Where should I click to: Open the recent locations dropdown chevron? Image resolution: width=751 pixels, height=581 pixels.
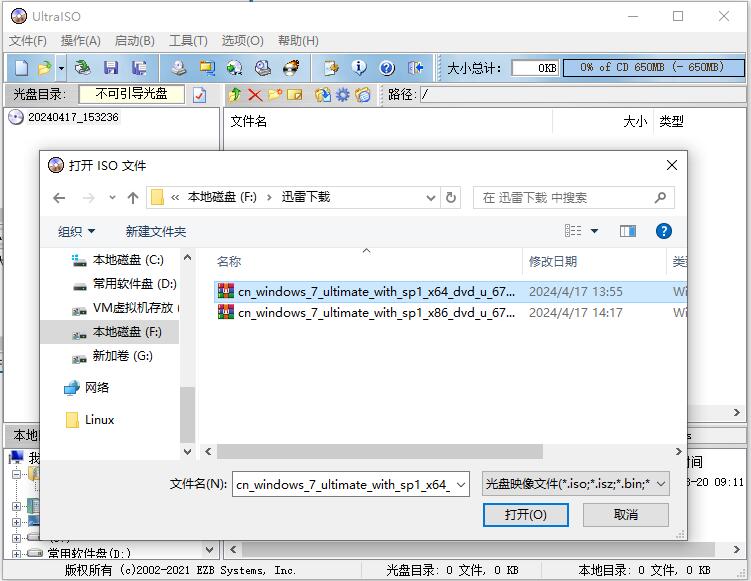[x=112, y=197]
